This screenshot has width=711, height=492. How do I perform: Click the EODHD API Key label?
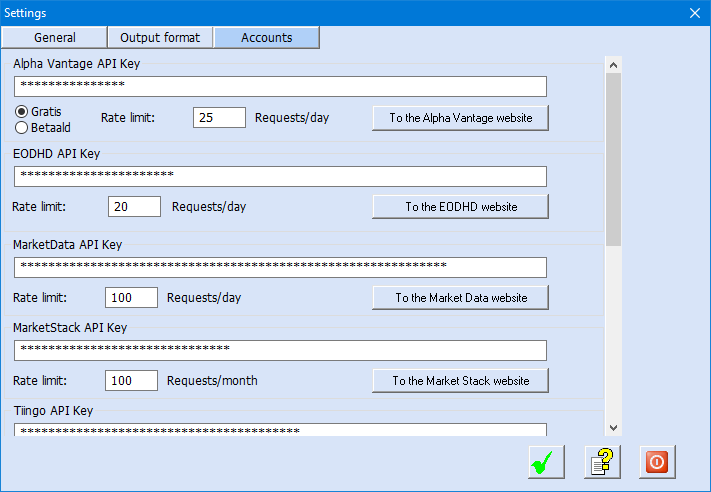(57, 154)
